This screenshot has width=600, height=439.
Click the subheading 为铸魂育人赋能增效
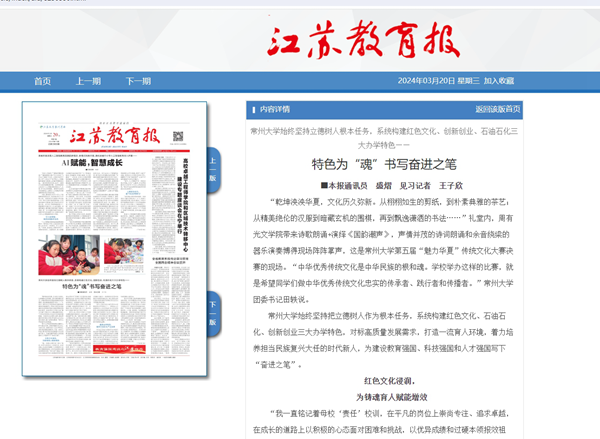pos(392,397)
